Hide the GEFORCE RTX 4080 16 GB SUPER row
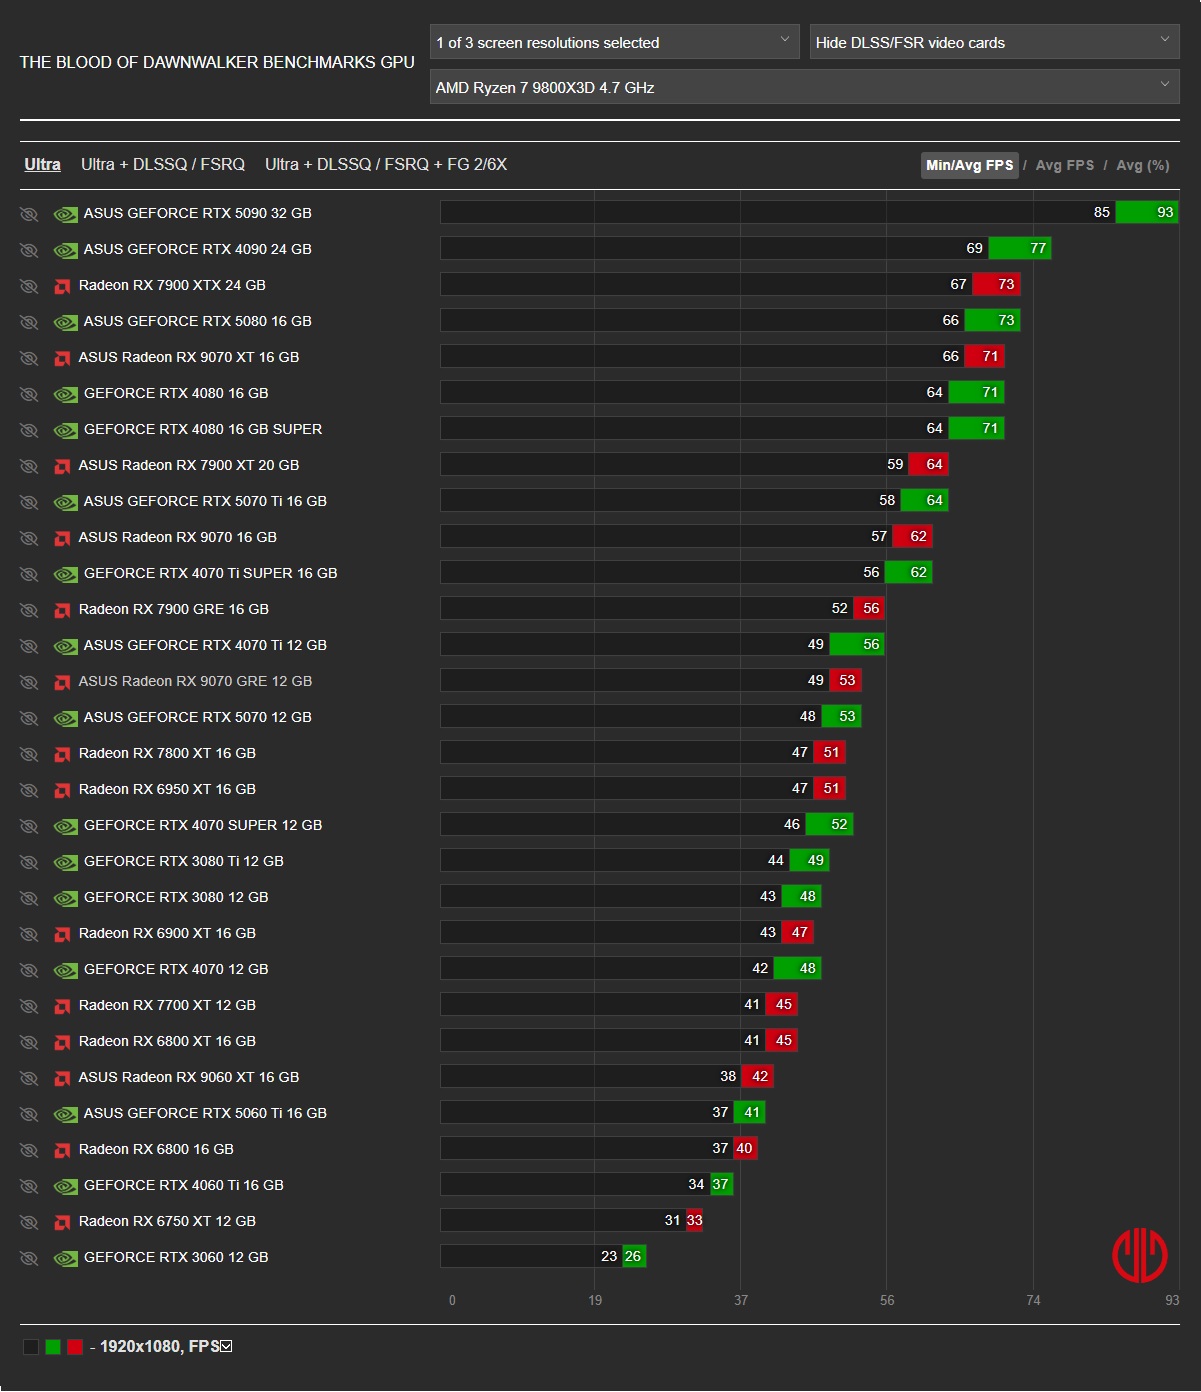This screenshot has width=1201, height=1392. (x=29, y=430)
